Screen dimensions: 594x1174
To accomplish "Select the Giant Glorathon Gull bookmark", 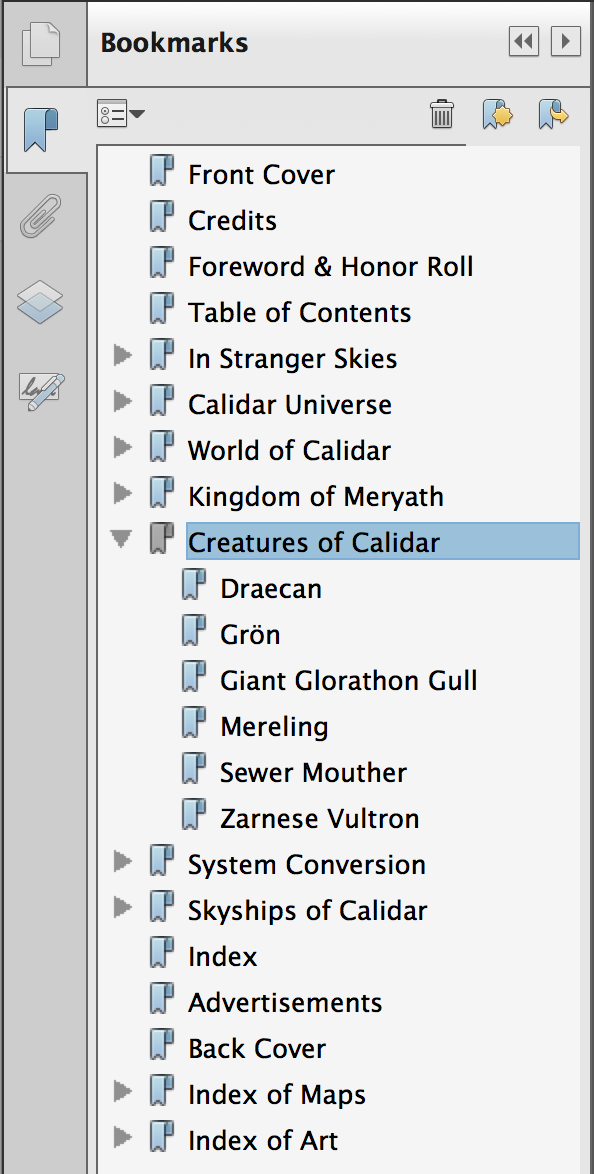I will (x=348, y=681).
